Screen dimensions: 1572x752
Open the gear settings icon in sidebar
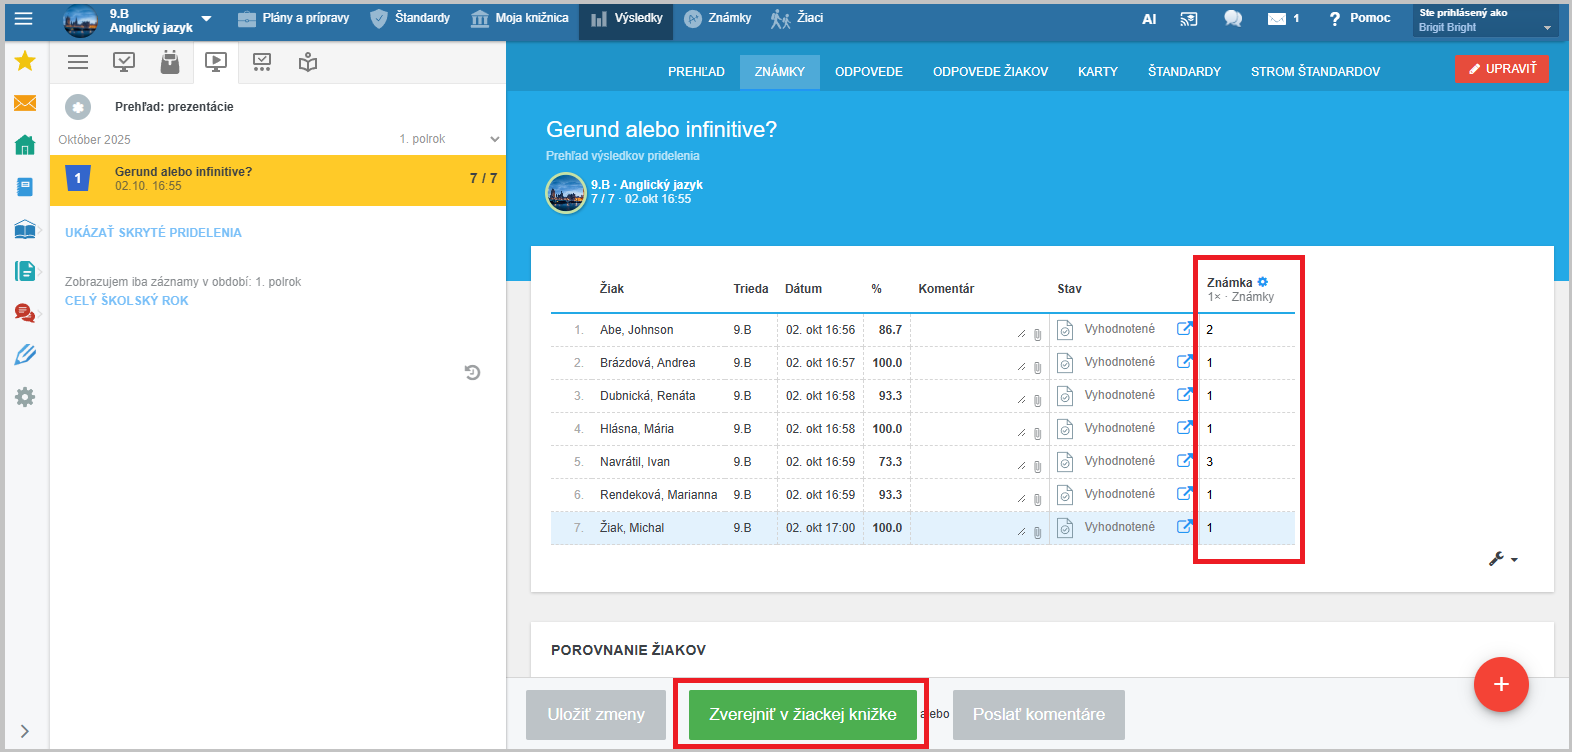(25, 397)
